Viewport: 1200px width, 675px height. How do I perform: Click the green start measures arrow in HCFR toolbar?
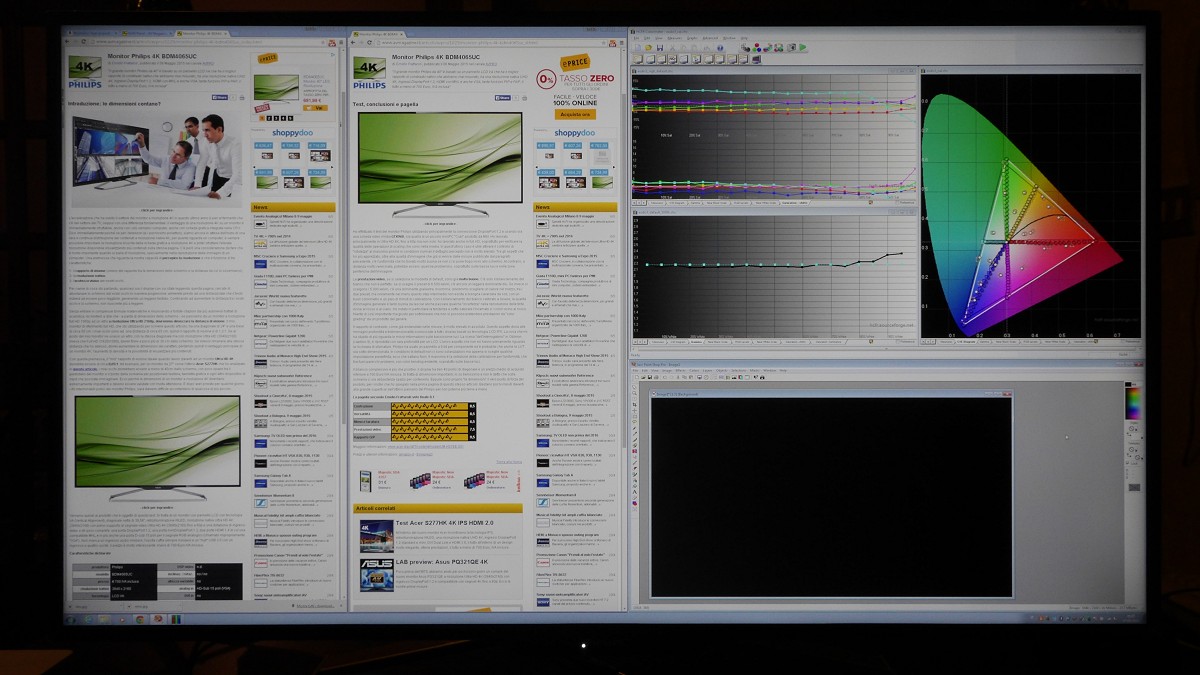[x=802, y=47]
